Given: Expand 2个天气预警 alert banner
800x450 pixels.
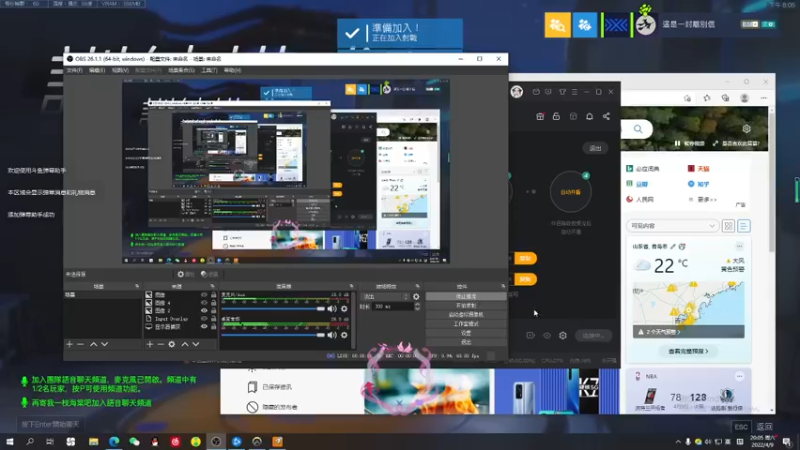Looking at the screenshot, I should [x=688, y=332].
